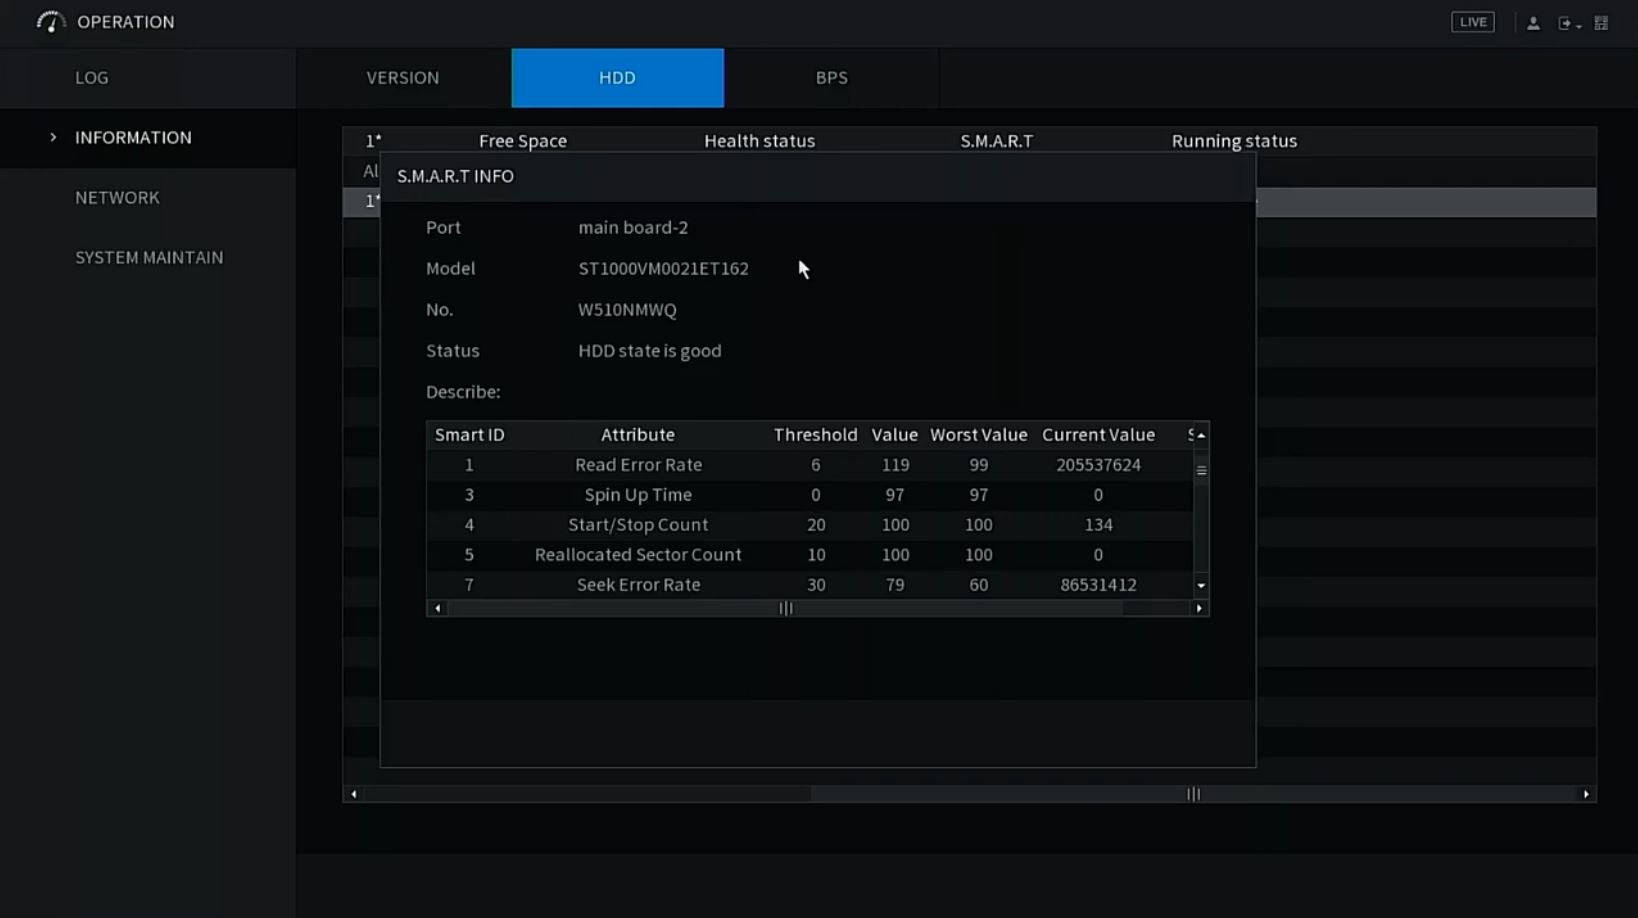Click SMART table scroll-down arrow
The width and height of the screenshot is (1638, 918).
point(1201,586)
